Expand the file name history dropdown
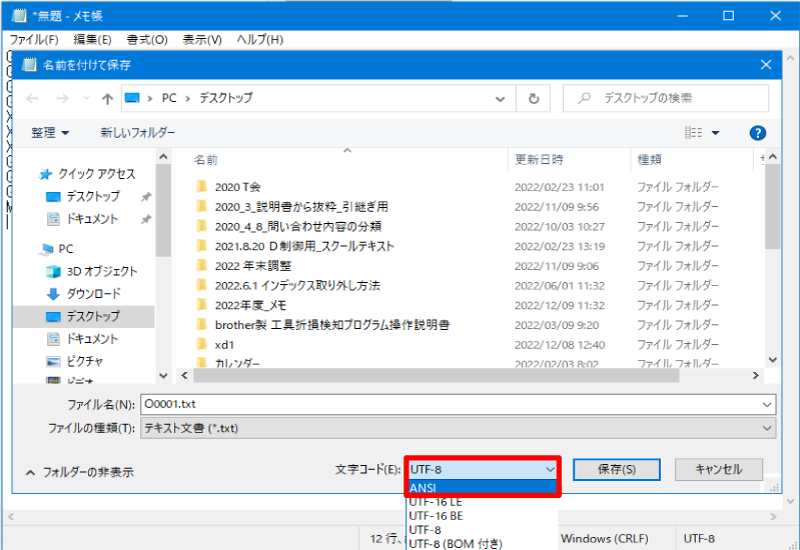Viewport: 800px width, 550px height. tap(767, 405)
